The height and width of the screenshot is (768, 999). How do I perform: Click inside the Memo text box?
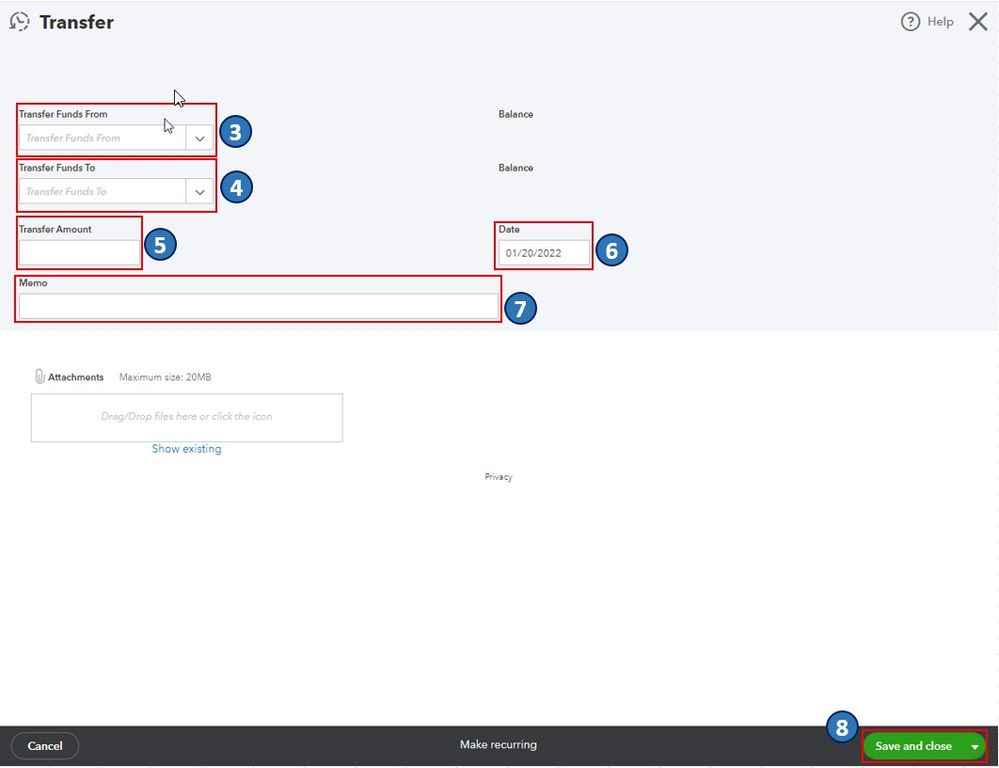(x=258, y=307)
